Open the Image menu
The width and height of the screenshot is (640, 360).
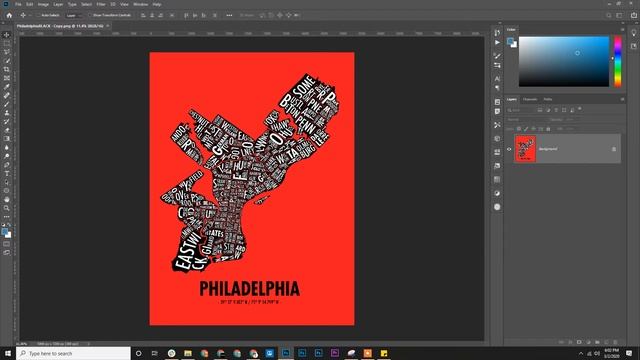(x=43, y=4)
